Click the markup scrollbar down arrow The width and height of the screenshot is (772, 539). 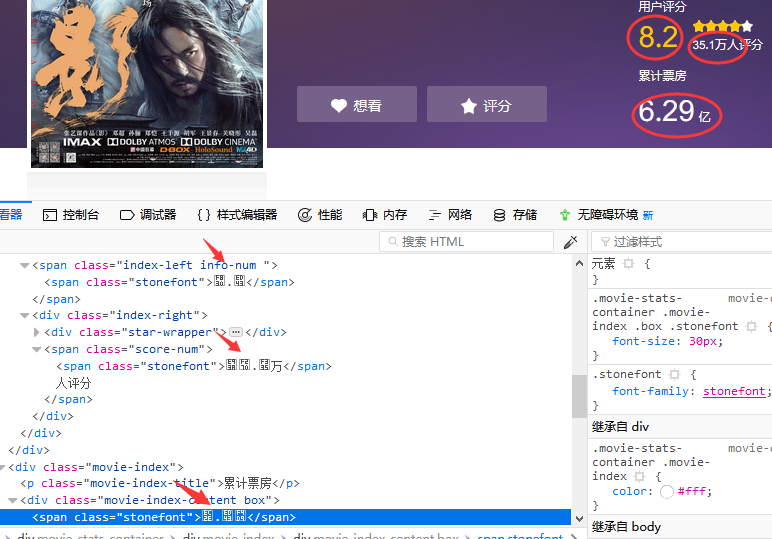pos(579,519)
